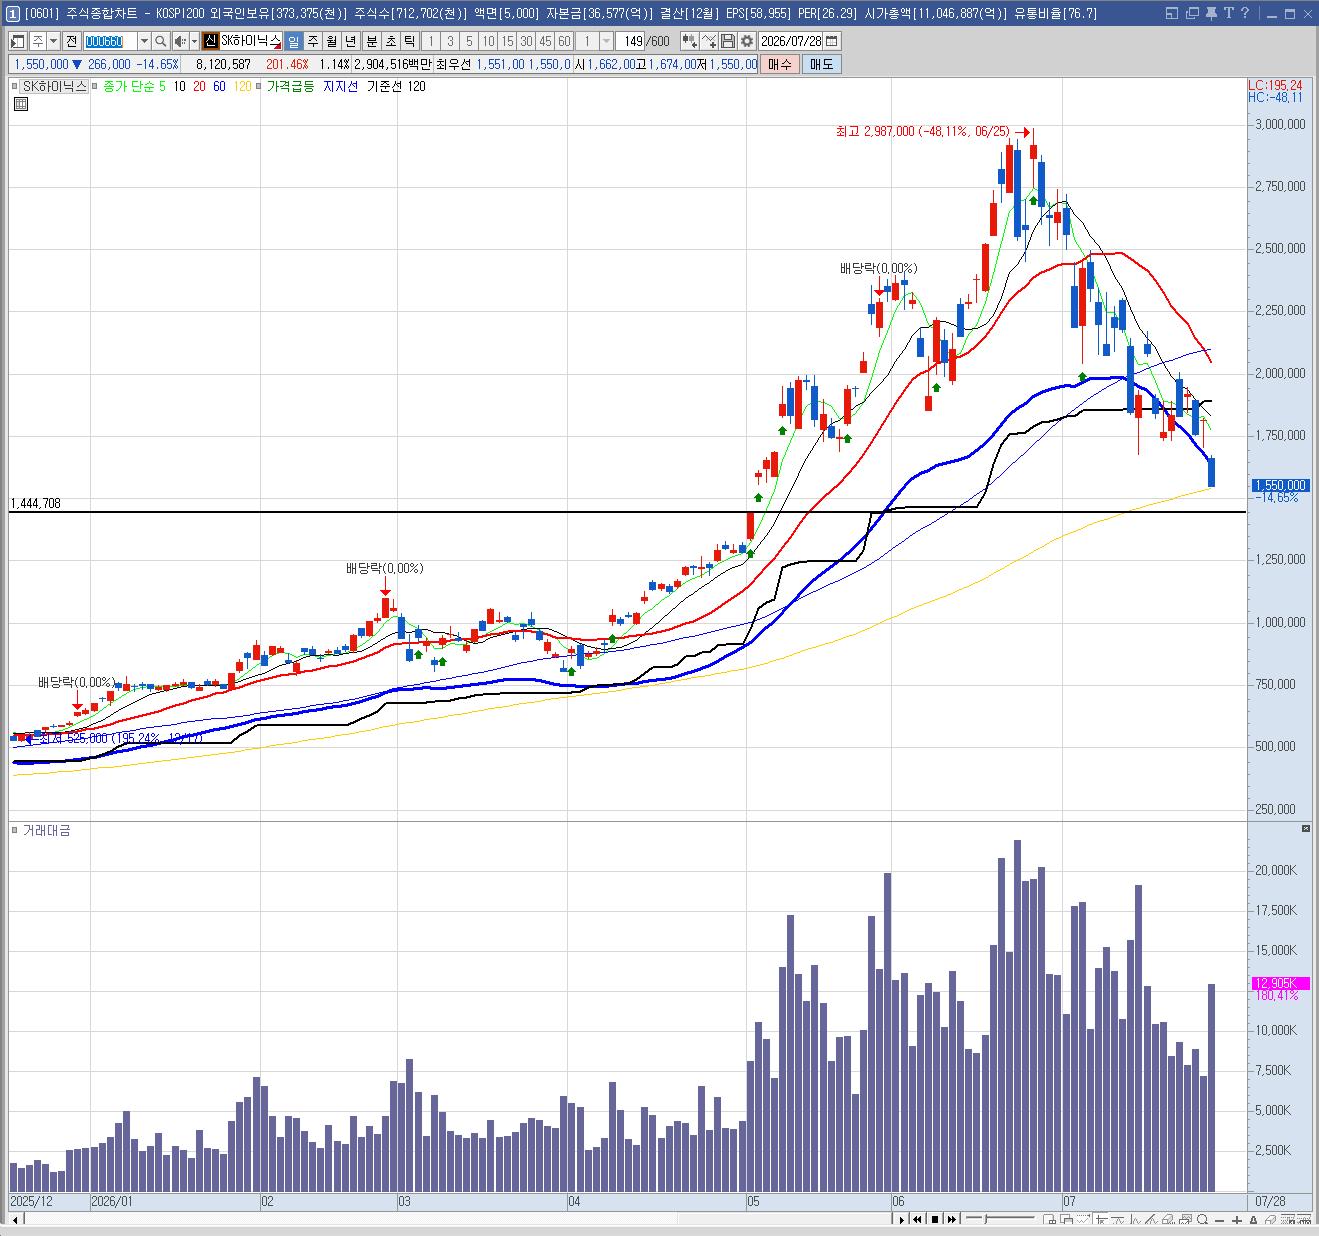Open the tick interval dropdown arrow
Viewport: 1319px width, 1236px height.
coord(606,41)
